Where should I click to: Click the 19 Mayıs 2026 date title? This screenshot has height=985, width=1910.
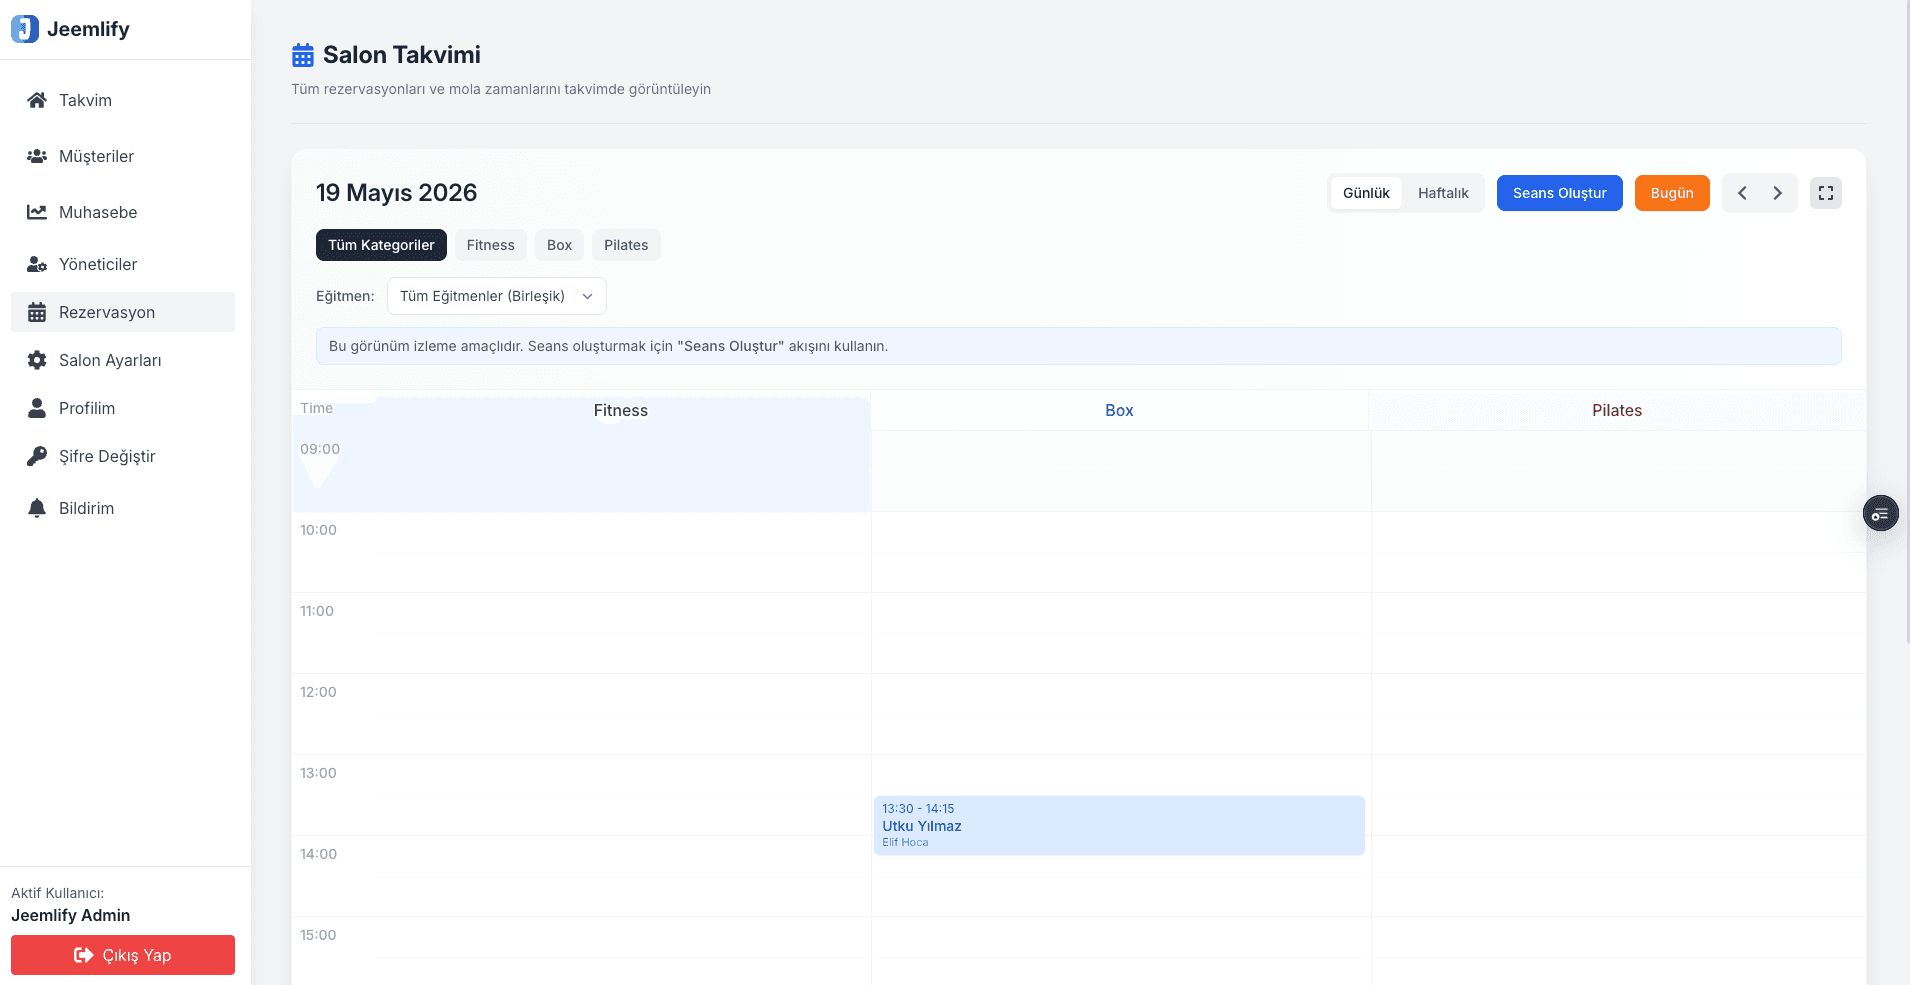pyautogui.click(x=396, y=192)
